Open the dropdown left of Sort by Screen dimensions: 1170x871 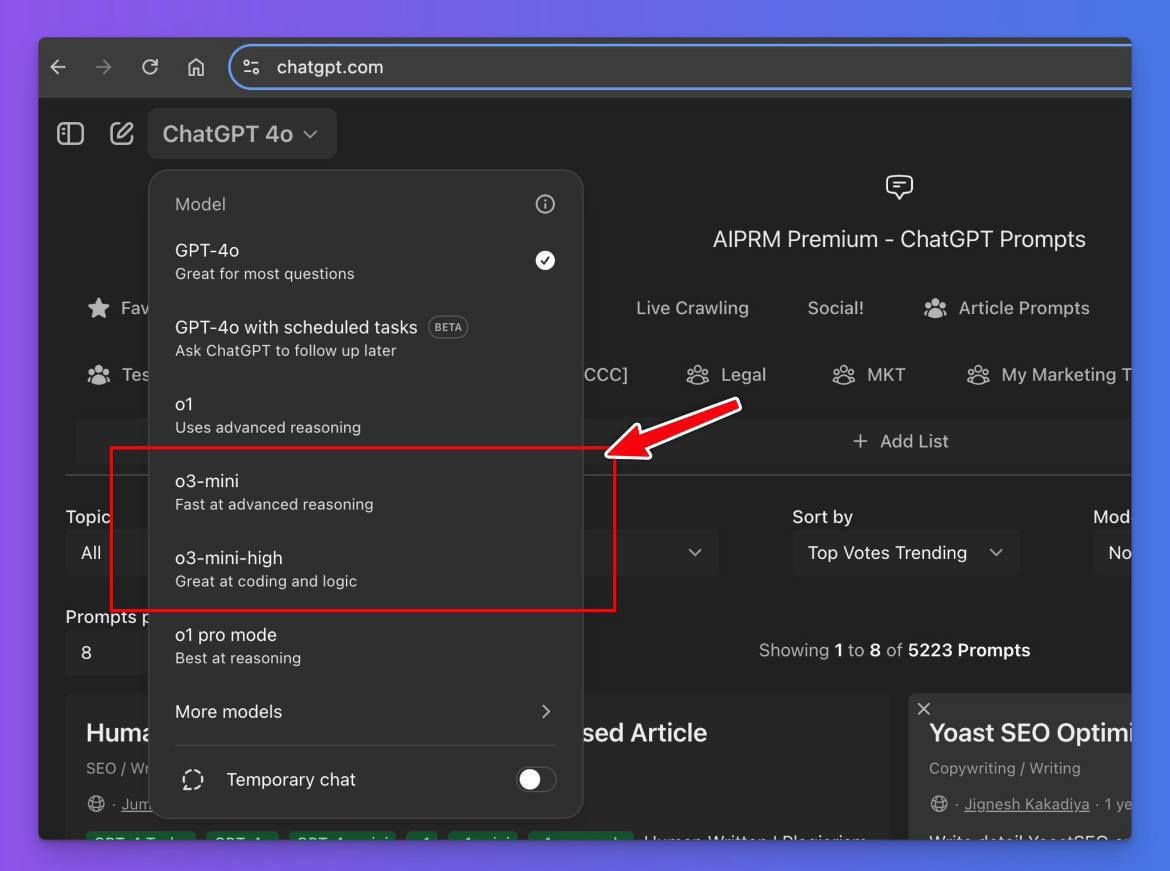651,553
